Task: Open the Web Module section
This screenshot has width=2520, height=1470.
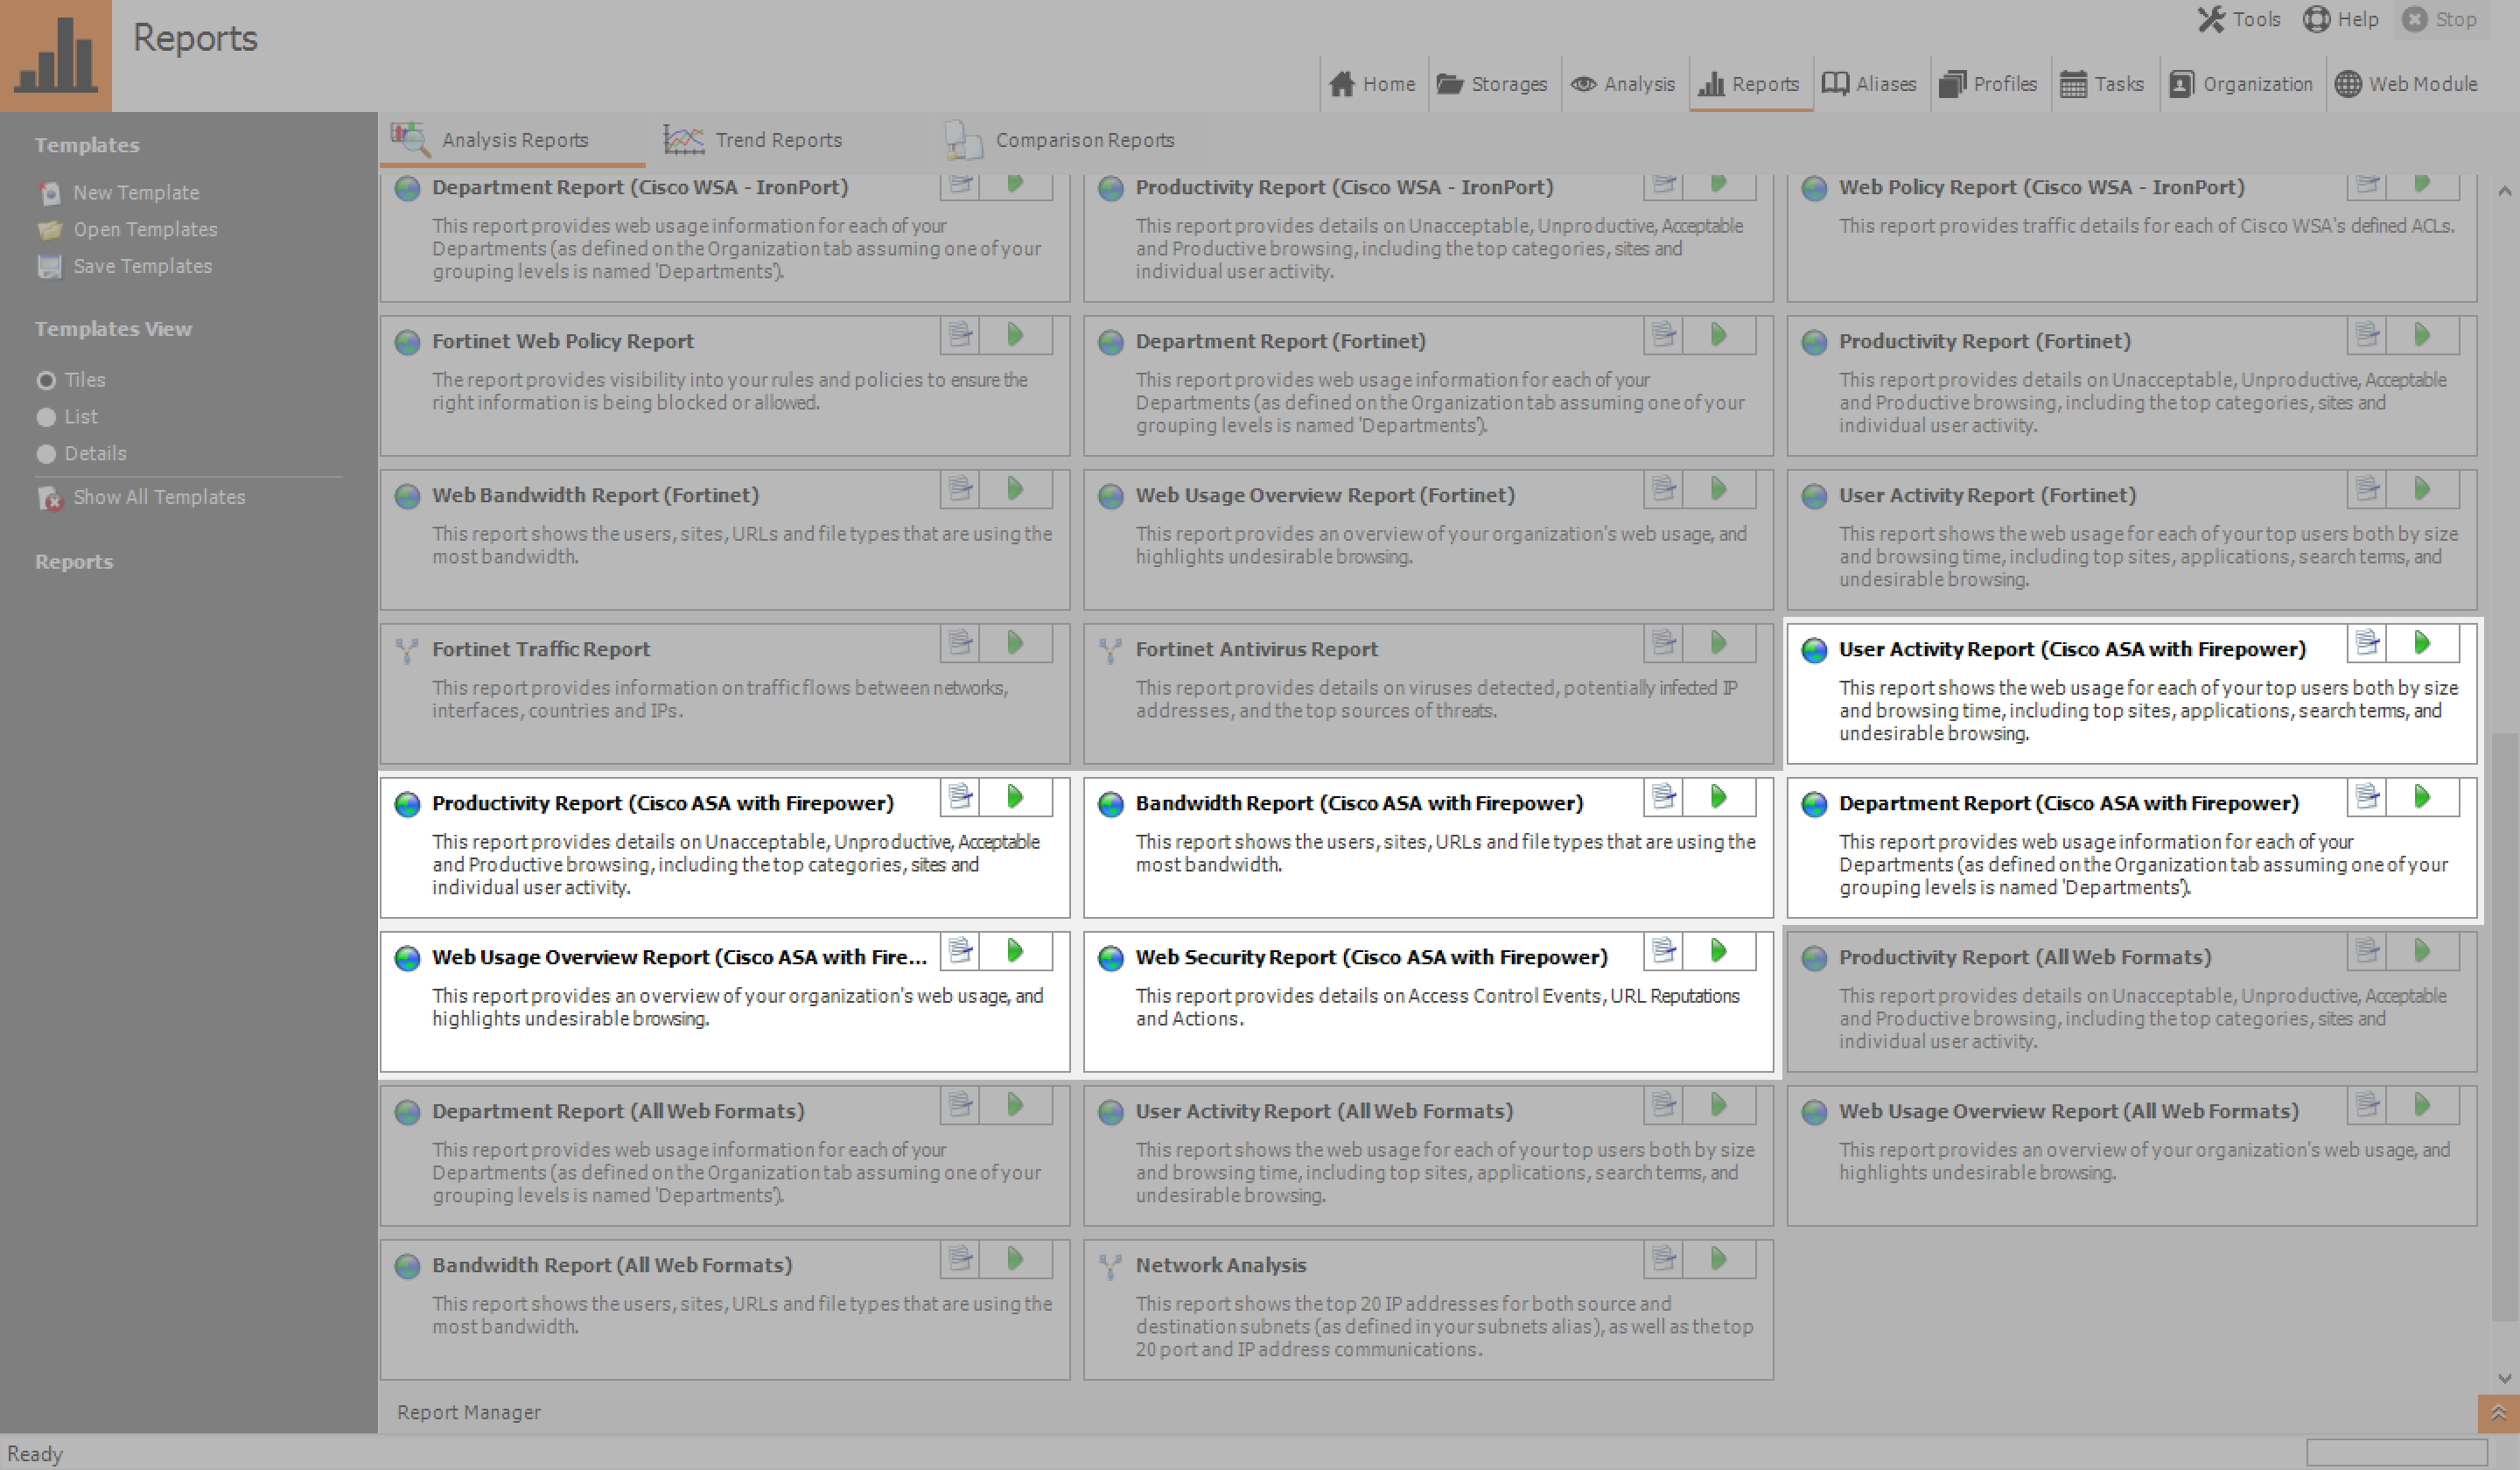Action: point(2406,84)
